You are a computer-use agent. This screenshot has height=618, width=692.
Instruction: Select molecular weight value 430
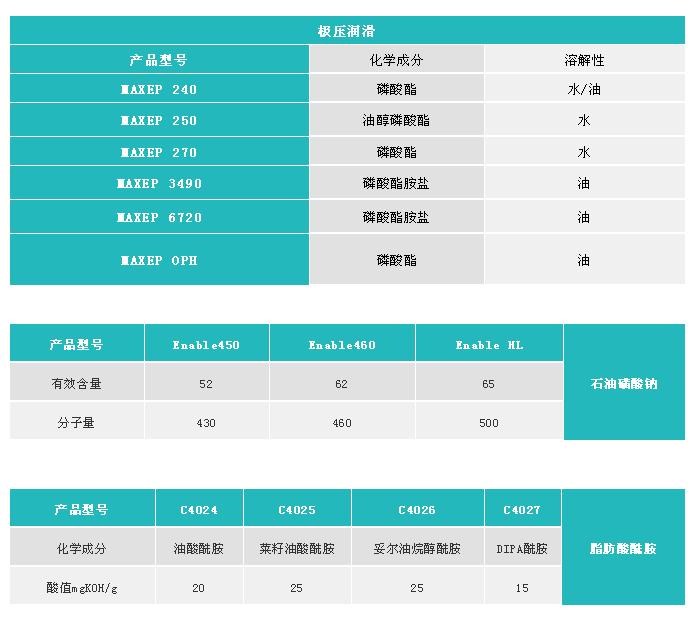(x=207, y=422)
